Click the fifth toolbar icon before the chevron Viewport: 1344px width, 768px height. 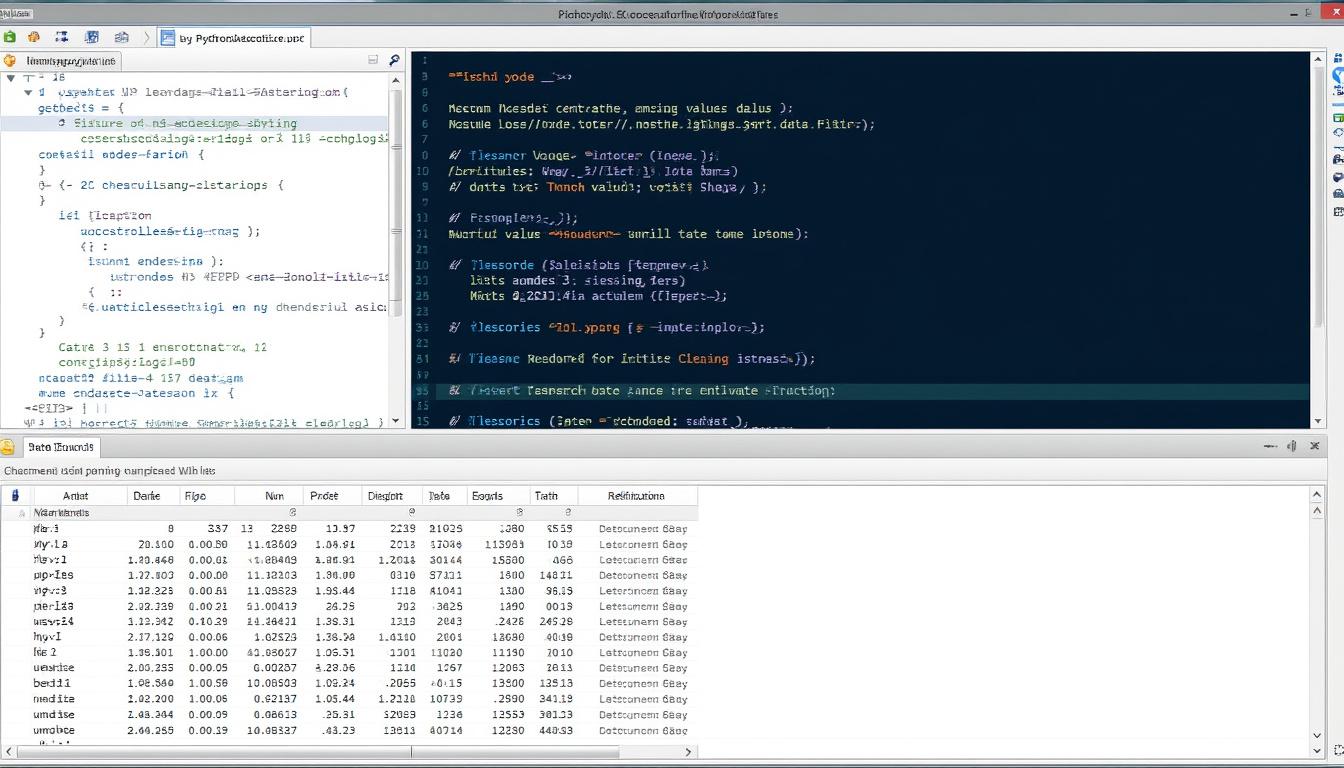coord(120,37)
